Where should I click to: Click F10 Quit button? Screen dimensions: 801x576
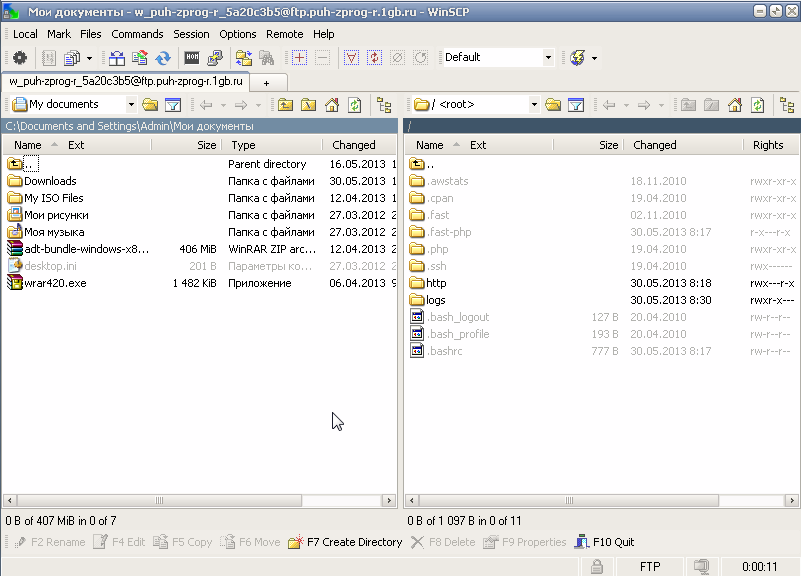[x=605, y=542]
